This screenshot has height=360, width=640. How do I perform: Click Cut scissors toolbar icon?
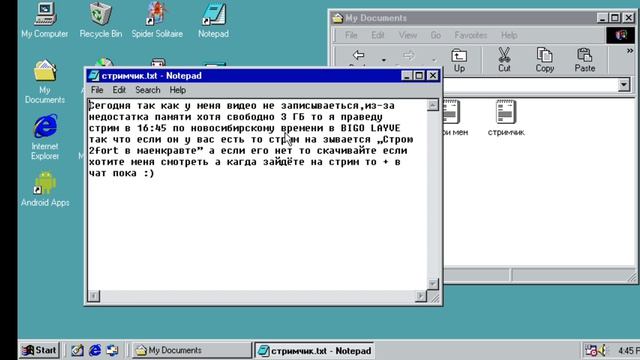(504, 60)
